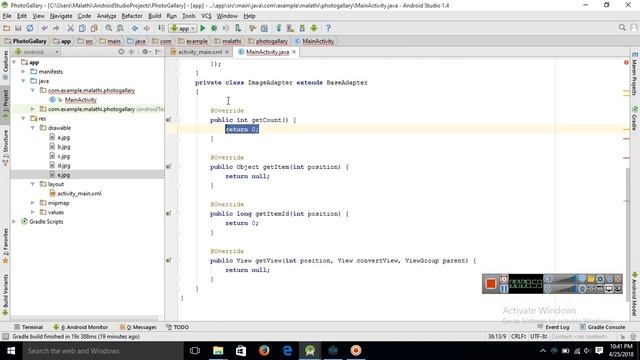Click the Copy toolbar icon
The width and height of the screenshot is (640, 360).
tap(82, 28)
